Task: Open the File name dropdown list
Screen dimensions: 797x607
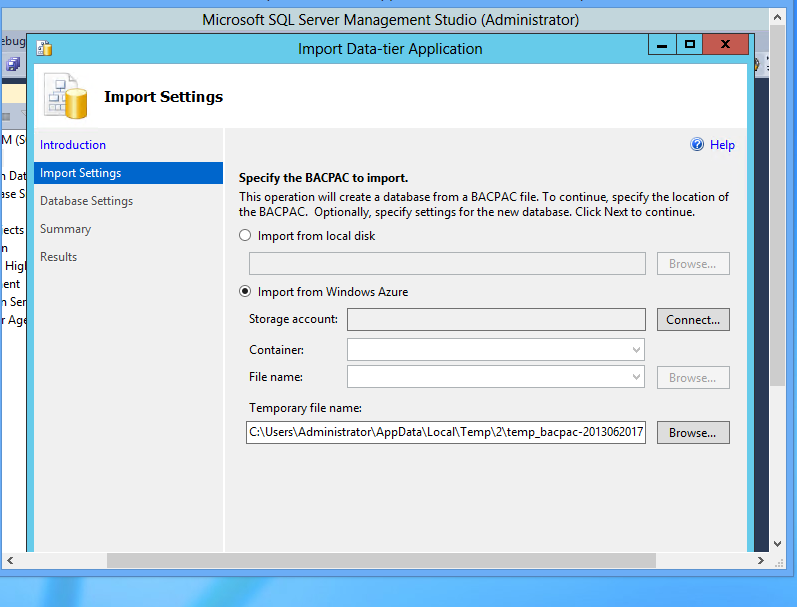Action: [x=636, y=377]
